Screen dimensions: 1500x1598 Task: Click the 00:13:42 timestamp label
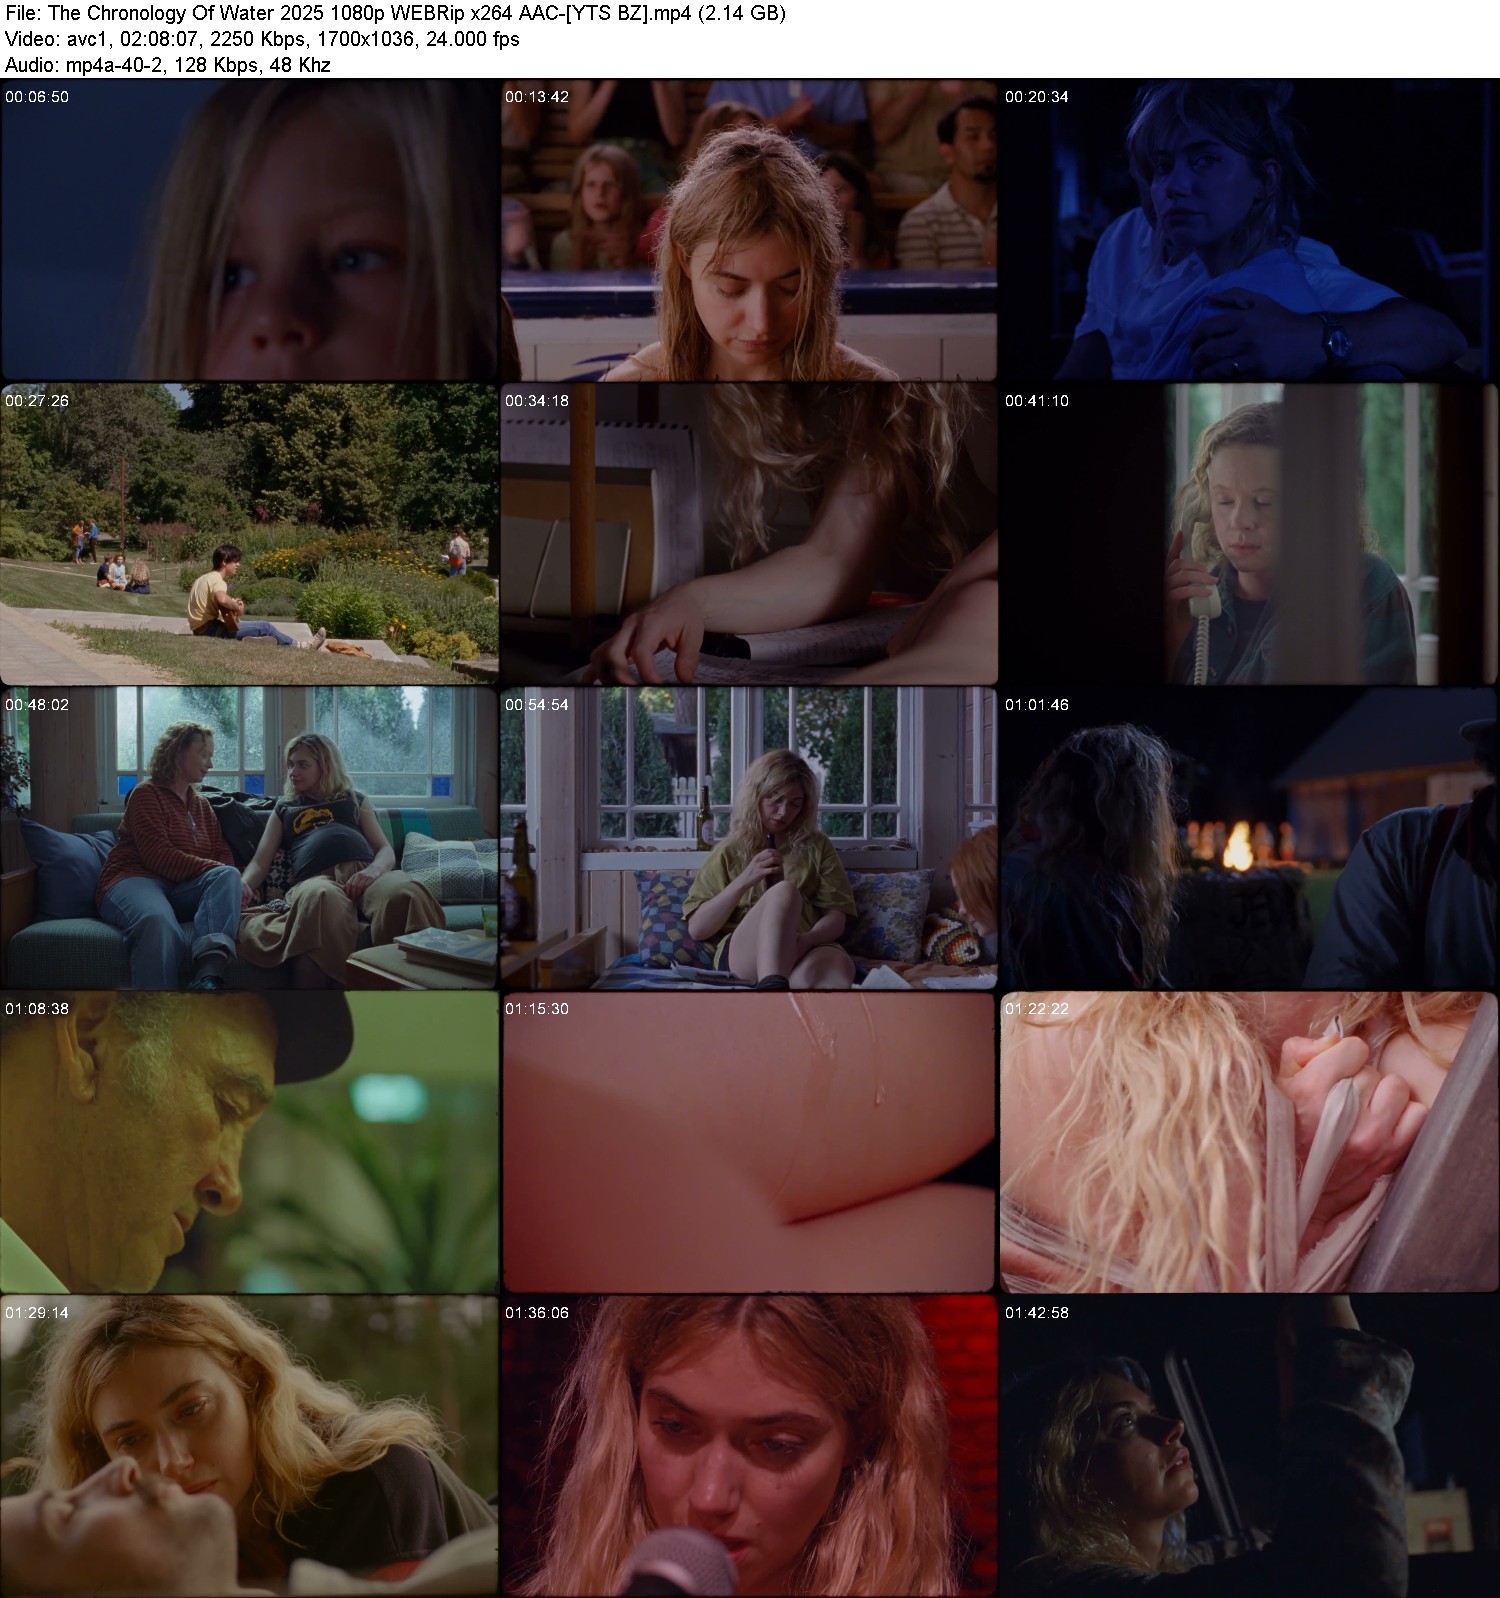click(537, 97)
